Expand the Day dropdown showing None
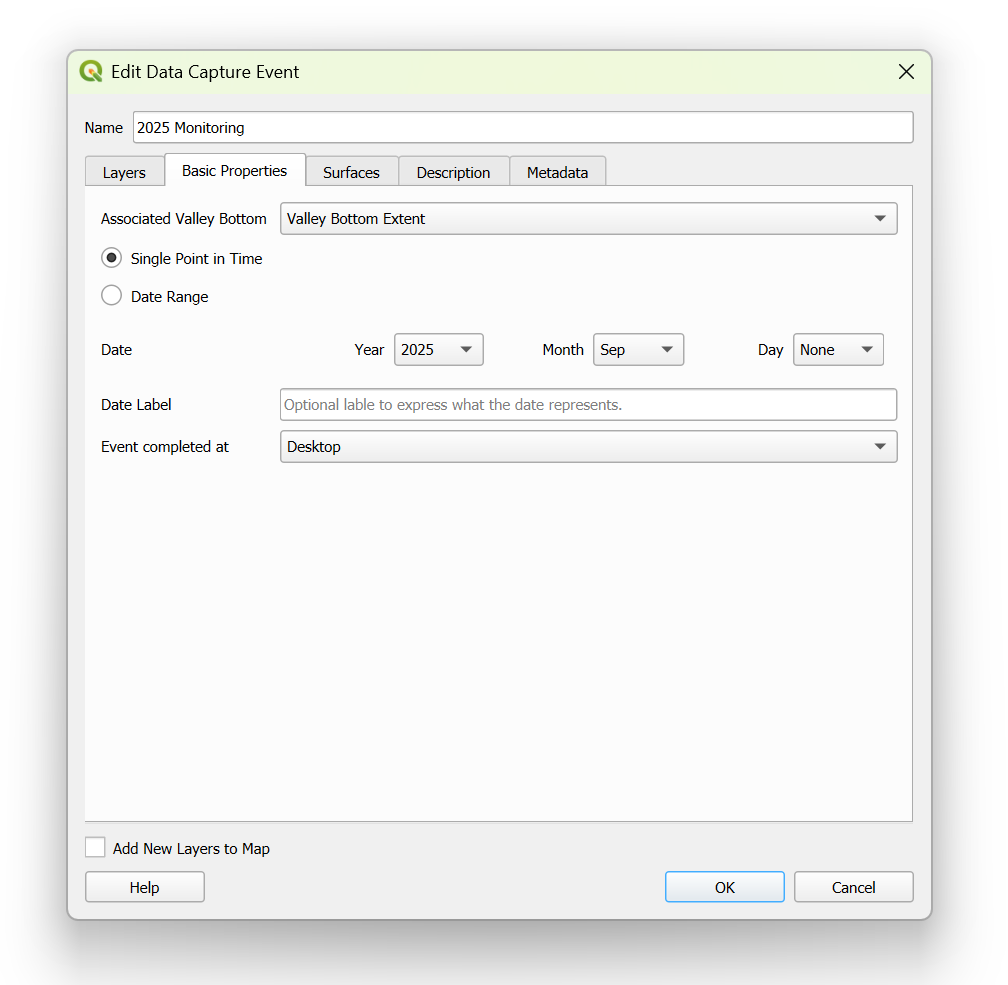Screen dimensions: 1008x985 [x=838, y=350]
